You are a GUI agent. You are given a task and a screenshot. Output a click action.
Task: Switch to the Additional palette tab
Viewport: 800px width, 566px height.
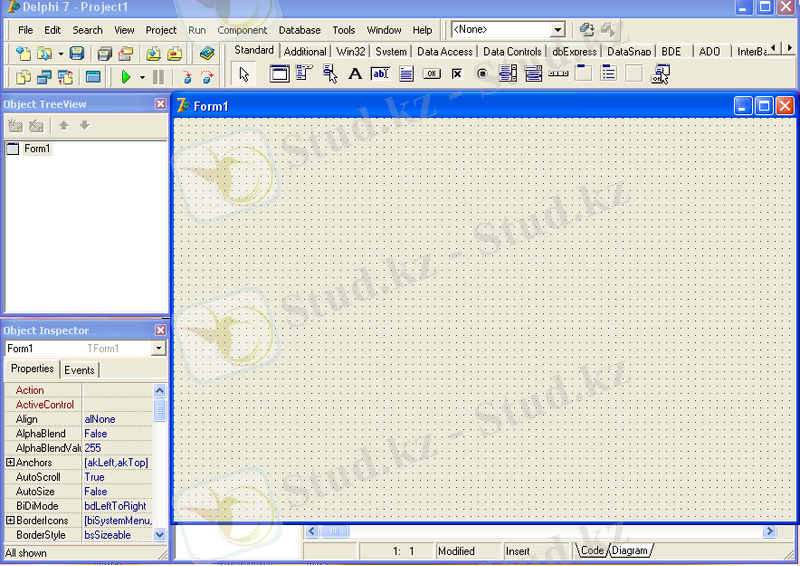tap(305, 52)
